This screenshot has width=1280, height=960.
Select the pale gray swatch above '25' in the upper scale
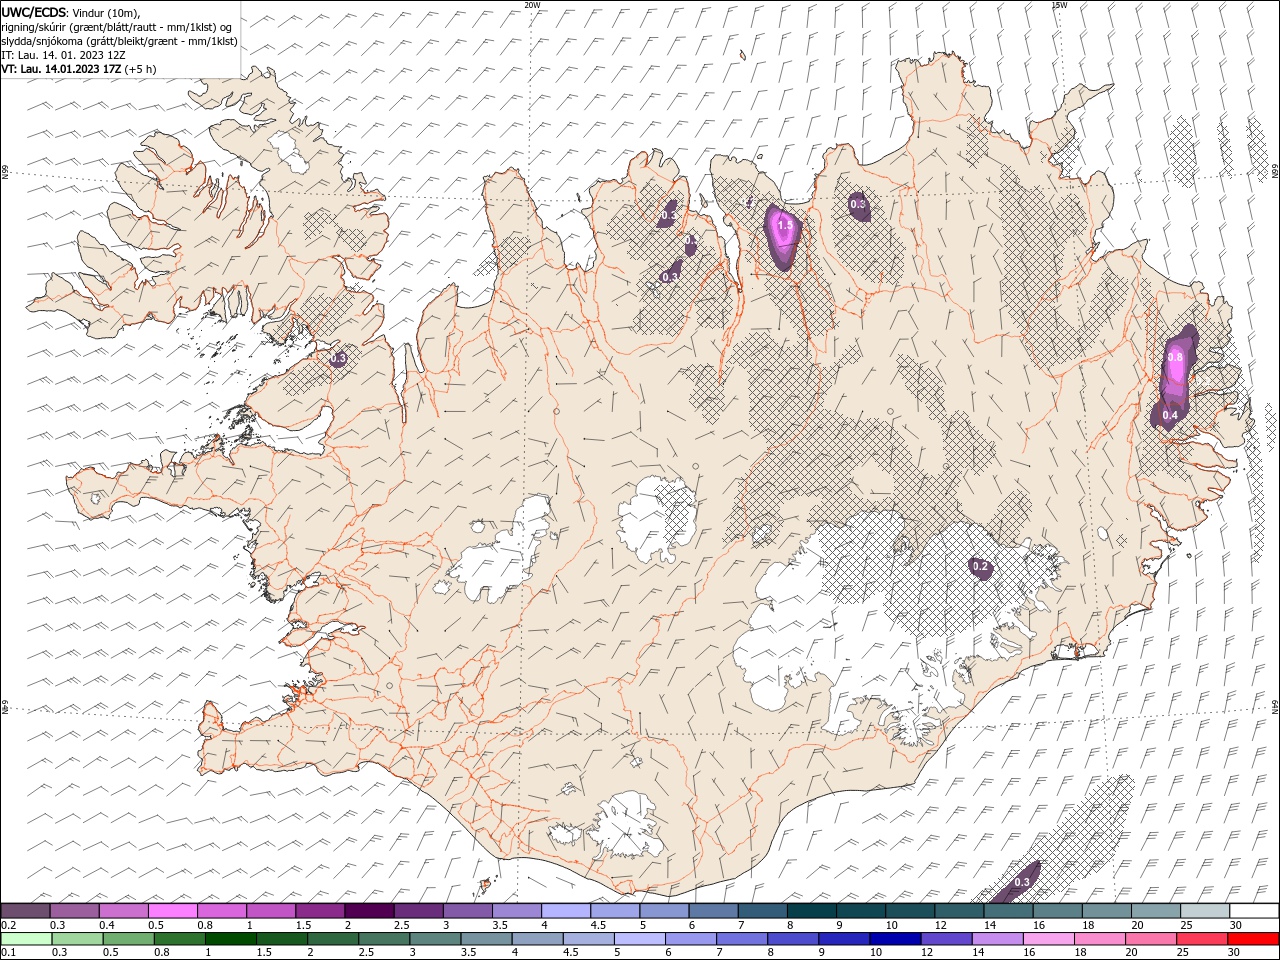pyautogui.click(x=1206, y=911)
